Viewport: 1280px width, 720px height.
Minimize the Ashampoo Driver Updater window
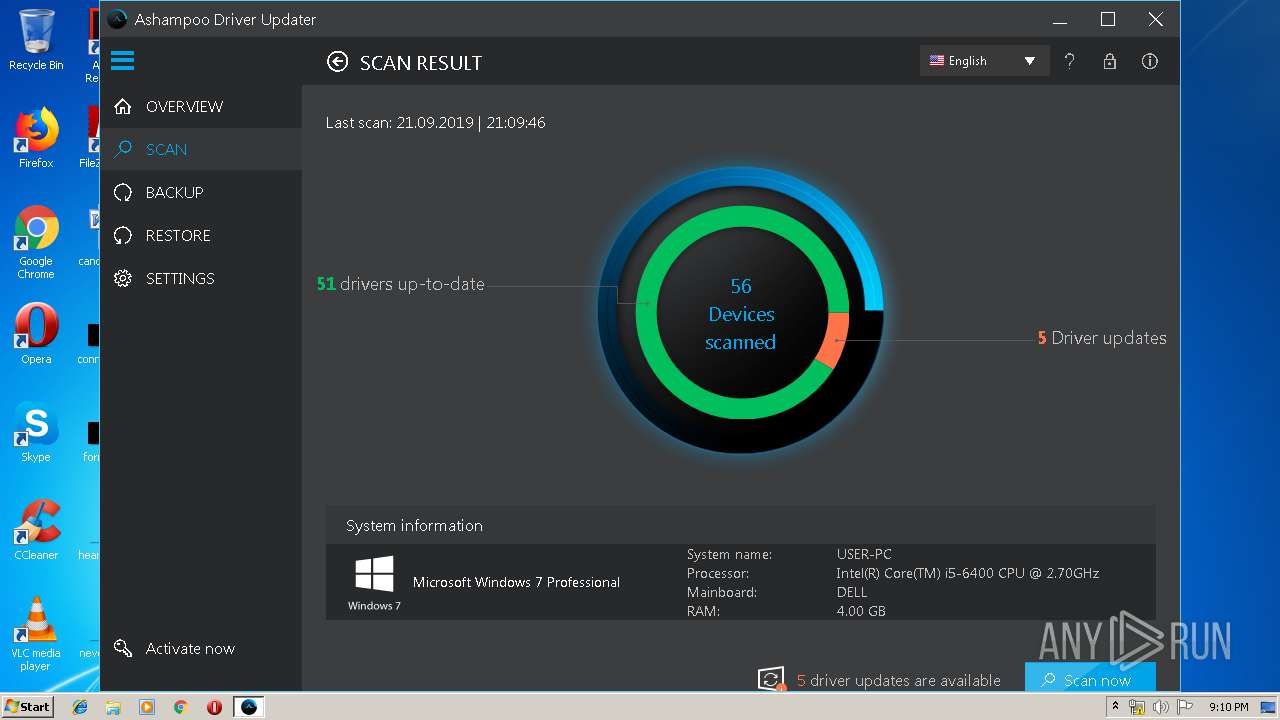click(x=1060, y=19)
